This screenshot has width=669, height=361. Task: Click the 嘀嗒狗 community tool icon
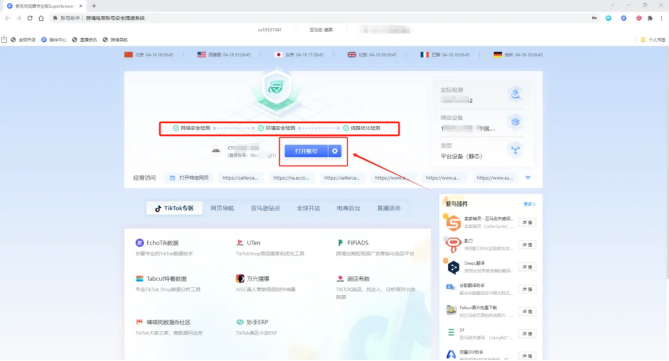(x=139, y=322)
